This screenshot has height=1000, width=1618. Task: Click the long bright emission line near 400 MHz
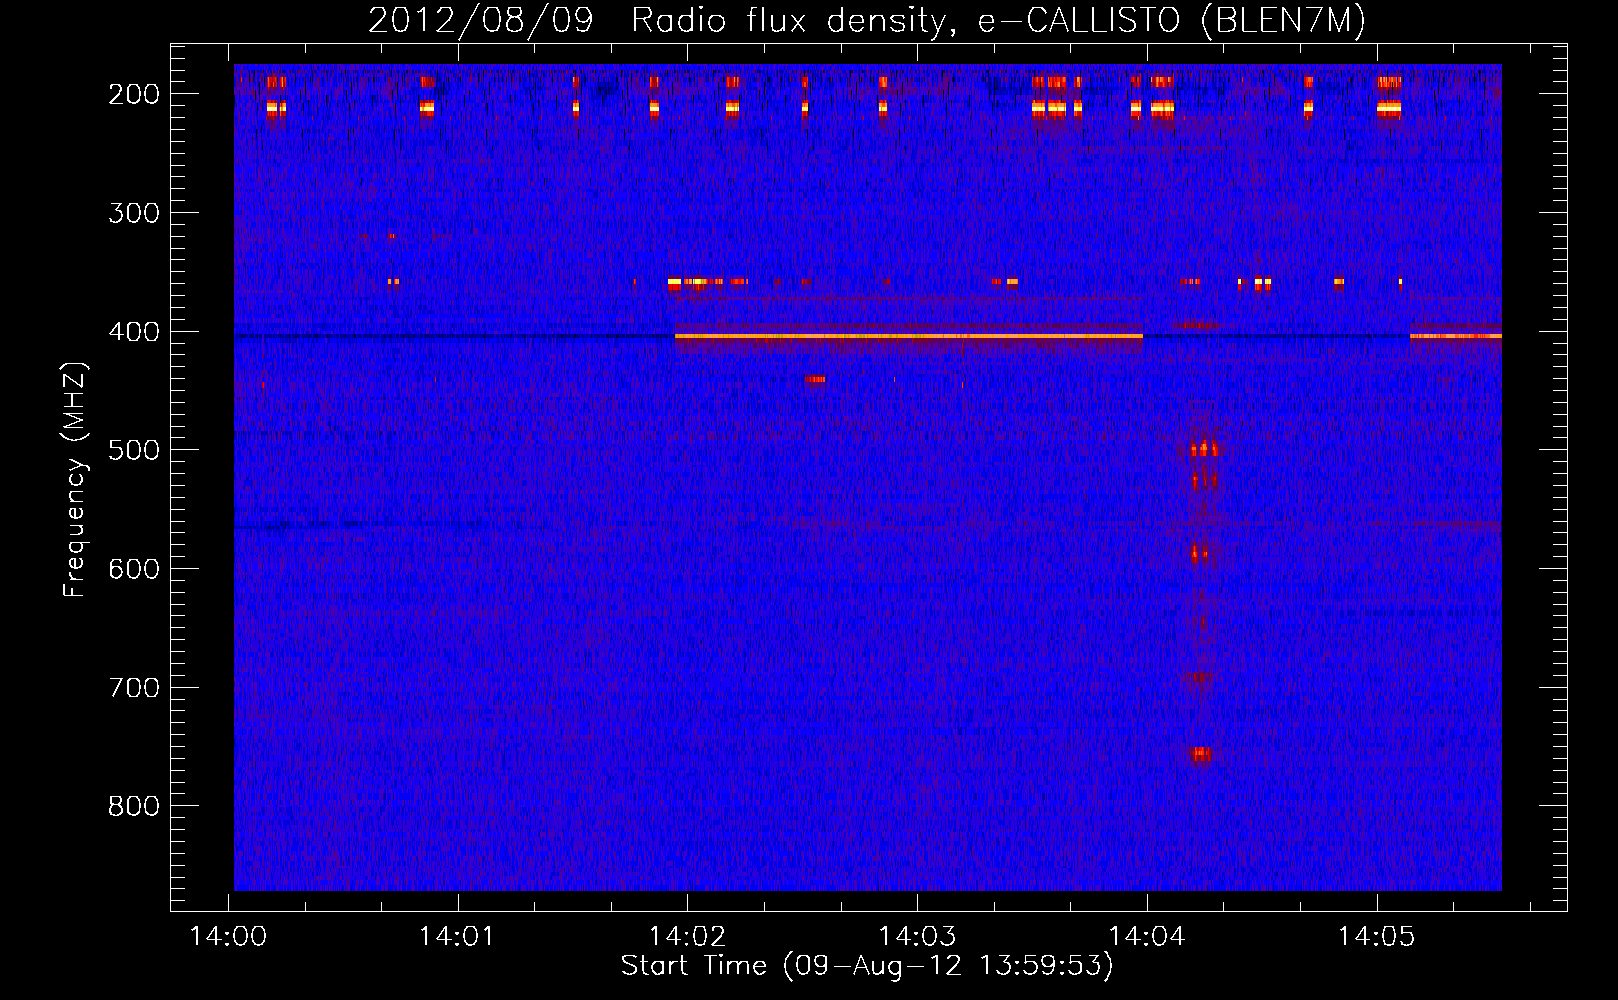click(x=909, y=337)
